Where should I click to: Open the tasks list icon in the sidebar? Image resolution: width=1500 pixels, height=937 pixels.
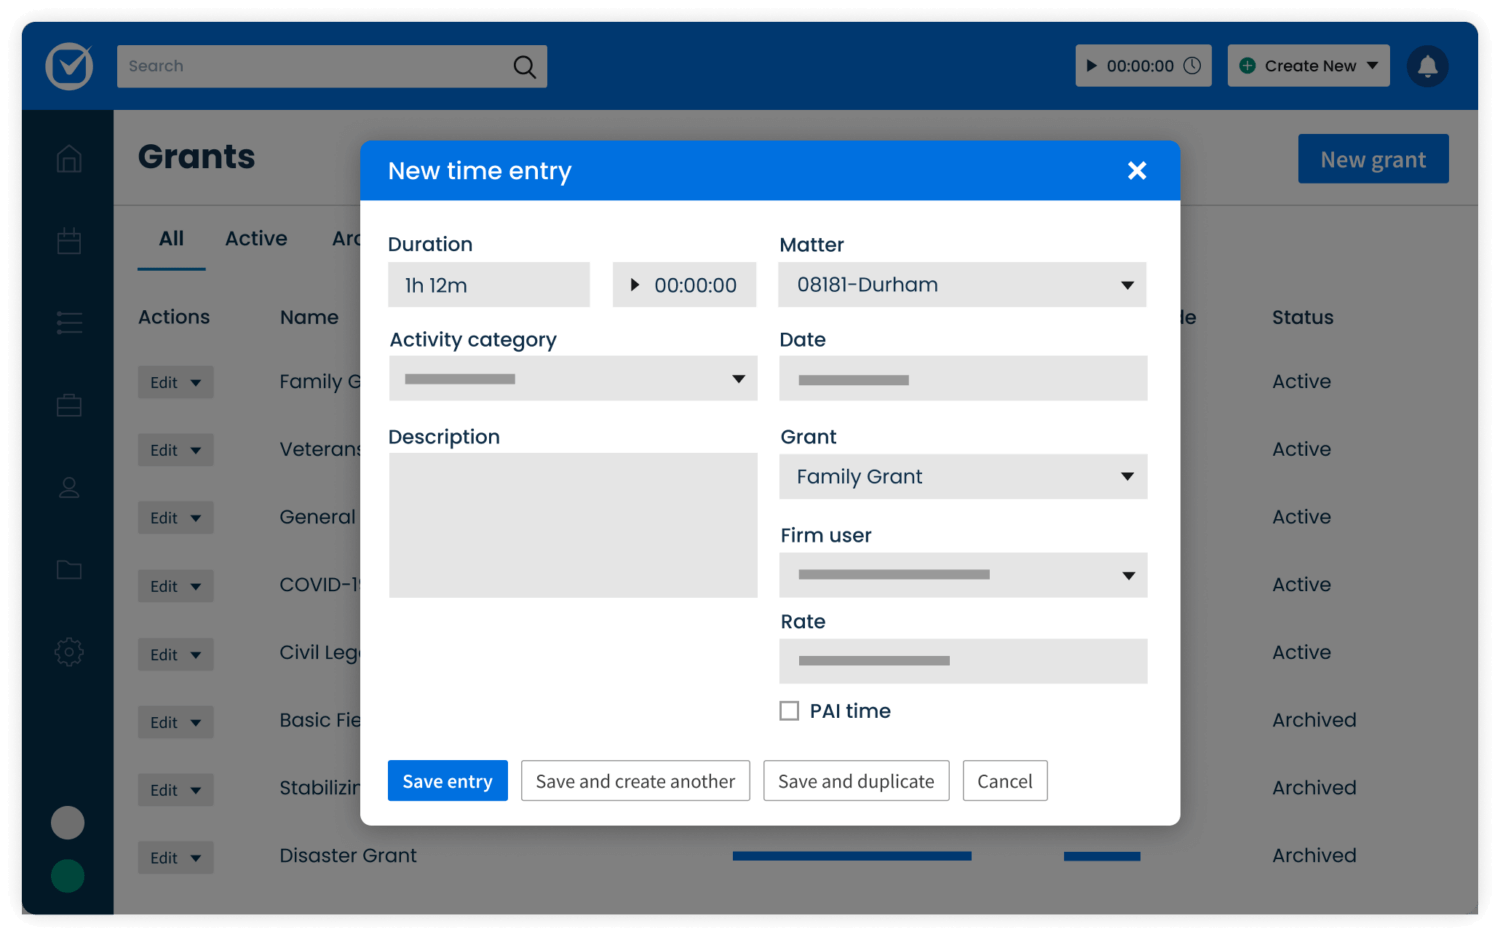pos(68,322)
